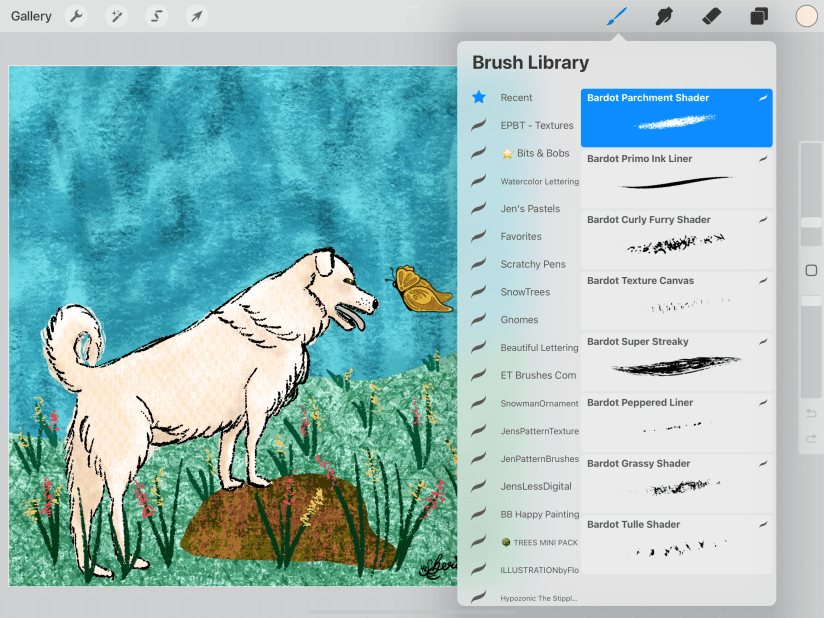The image size is (824, 618).
Task: Open the Favorites brush set
Action: 521,237
